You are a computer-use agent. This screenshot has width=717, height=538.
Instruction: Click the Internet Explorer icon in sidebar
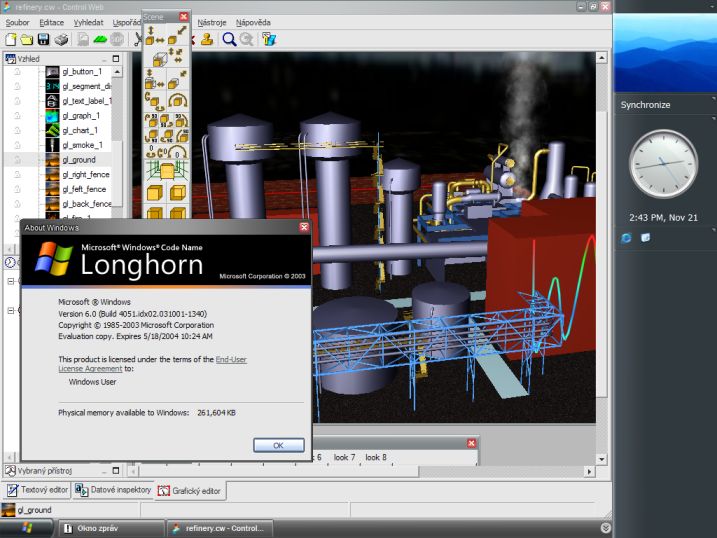point(627,238)
